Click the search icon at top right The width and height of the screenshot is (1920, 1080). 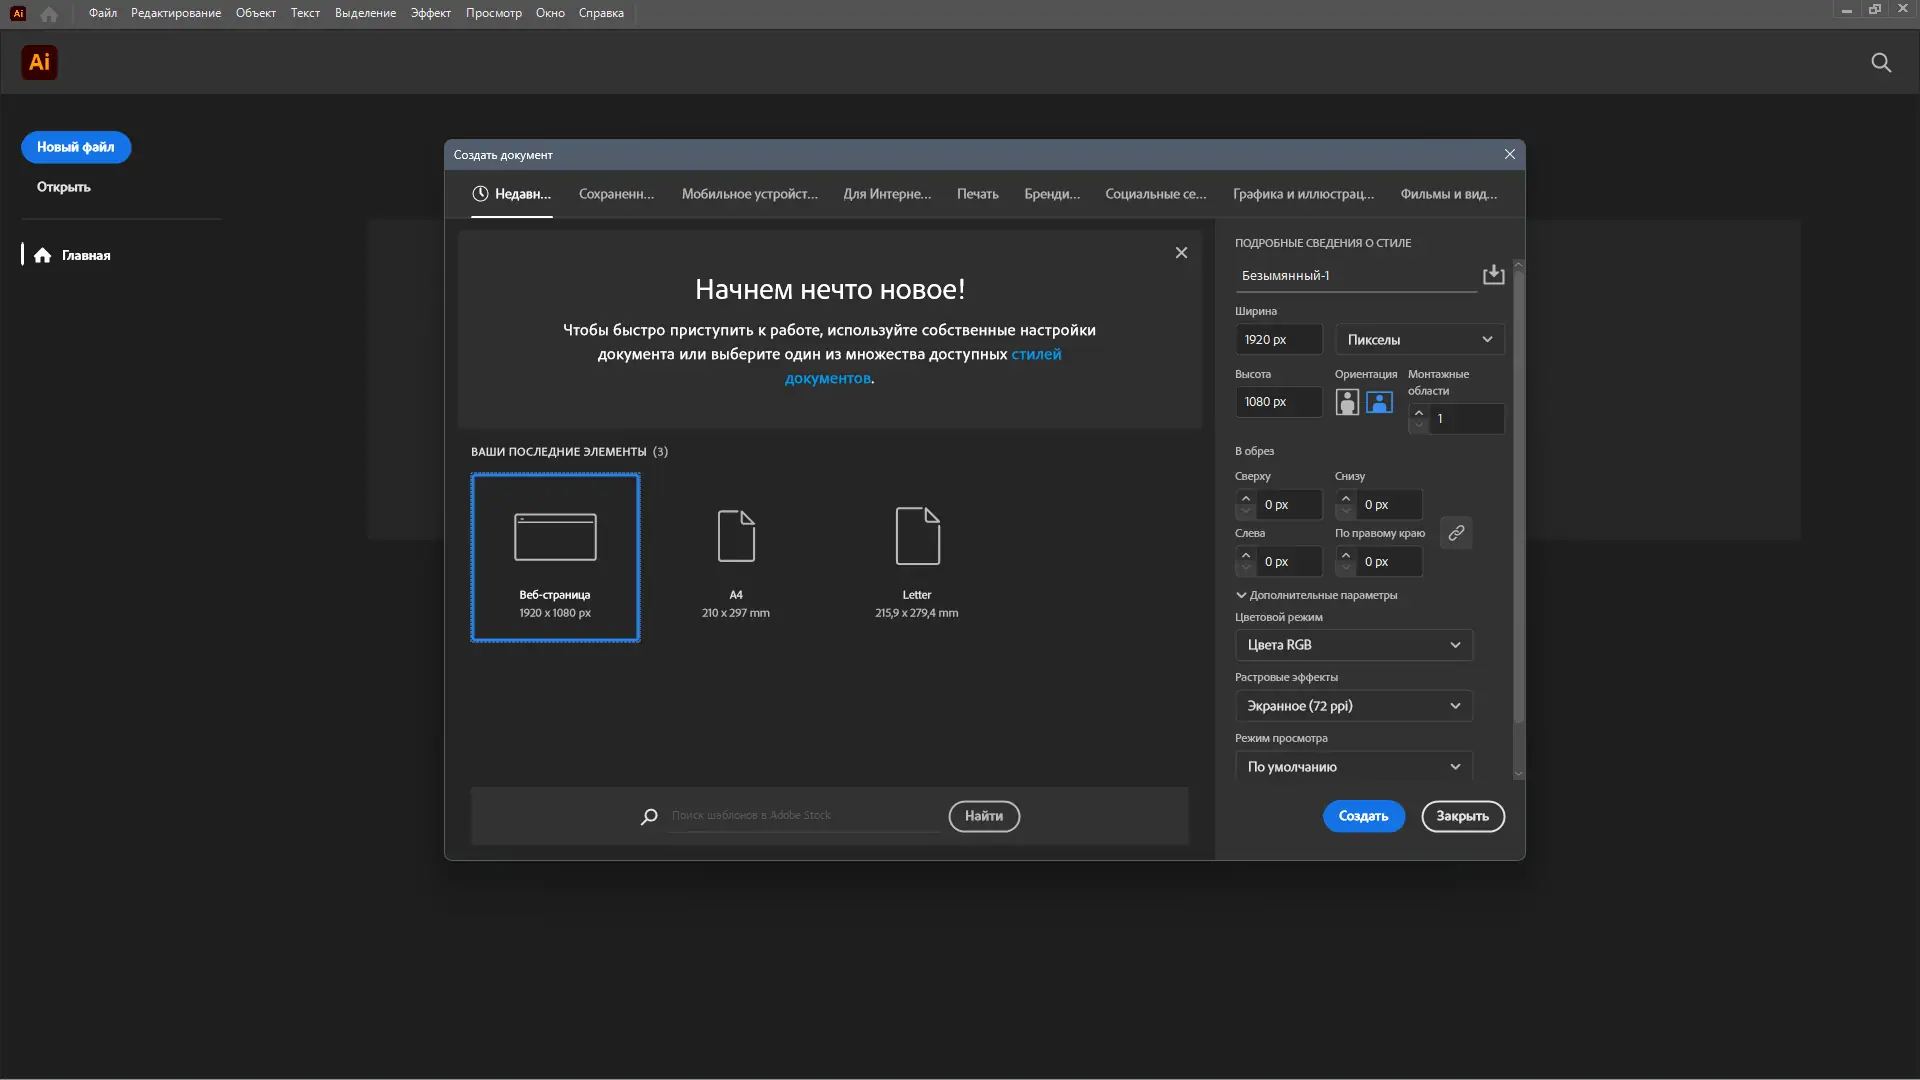coord(1880,62)
